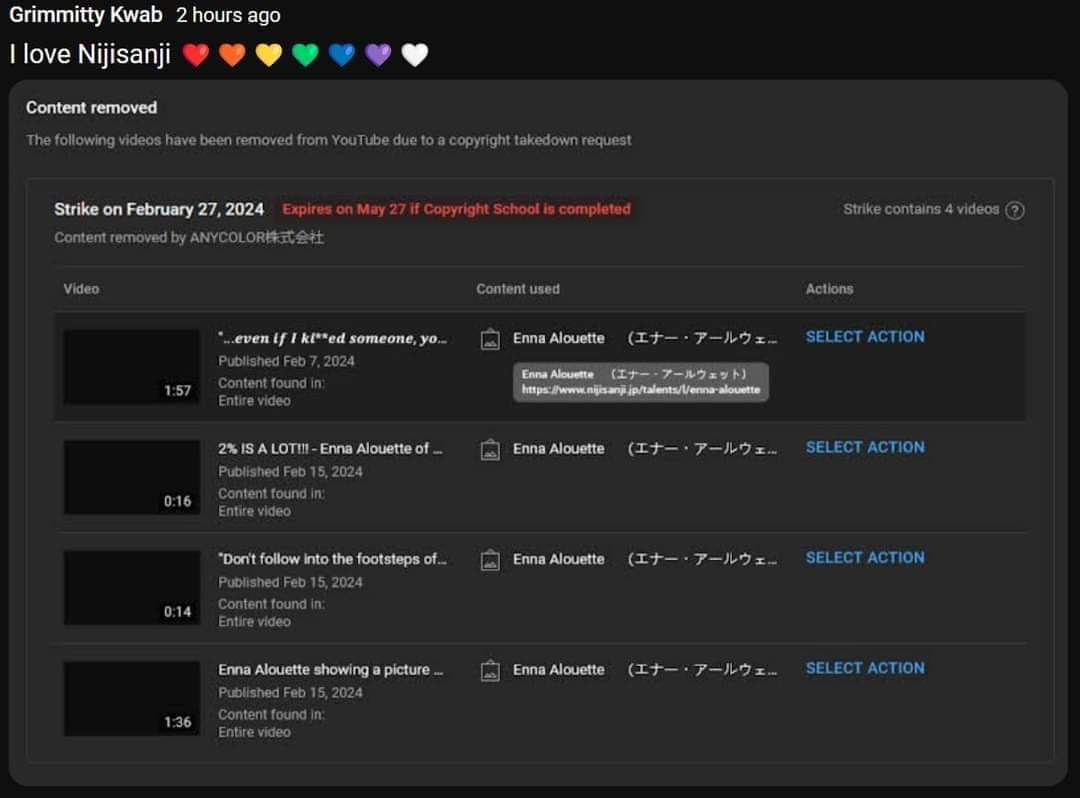1080x798 pixels.
Task: Click the white heart emoji
Action: (x=415, y=54)
